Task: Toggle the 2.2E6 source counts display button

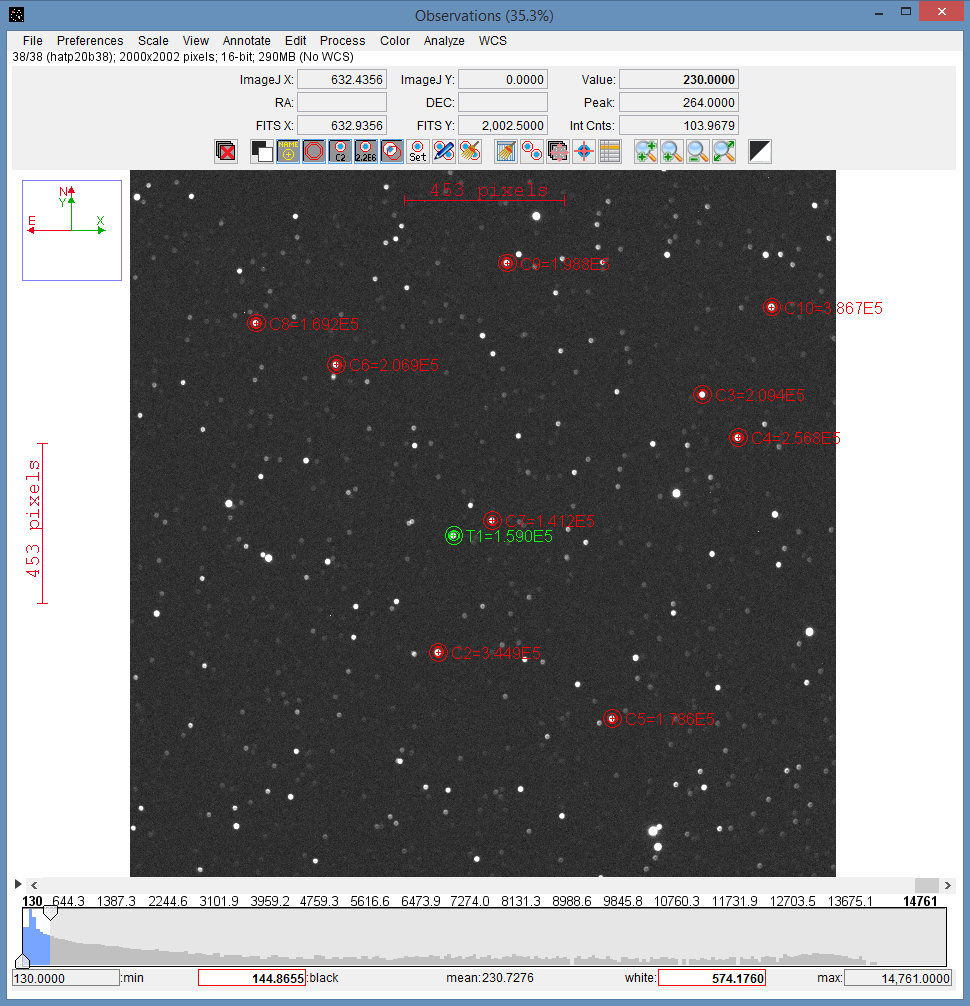Action: coord(366,151)
